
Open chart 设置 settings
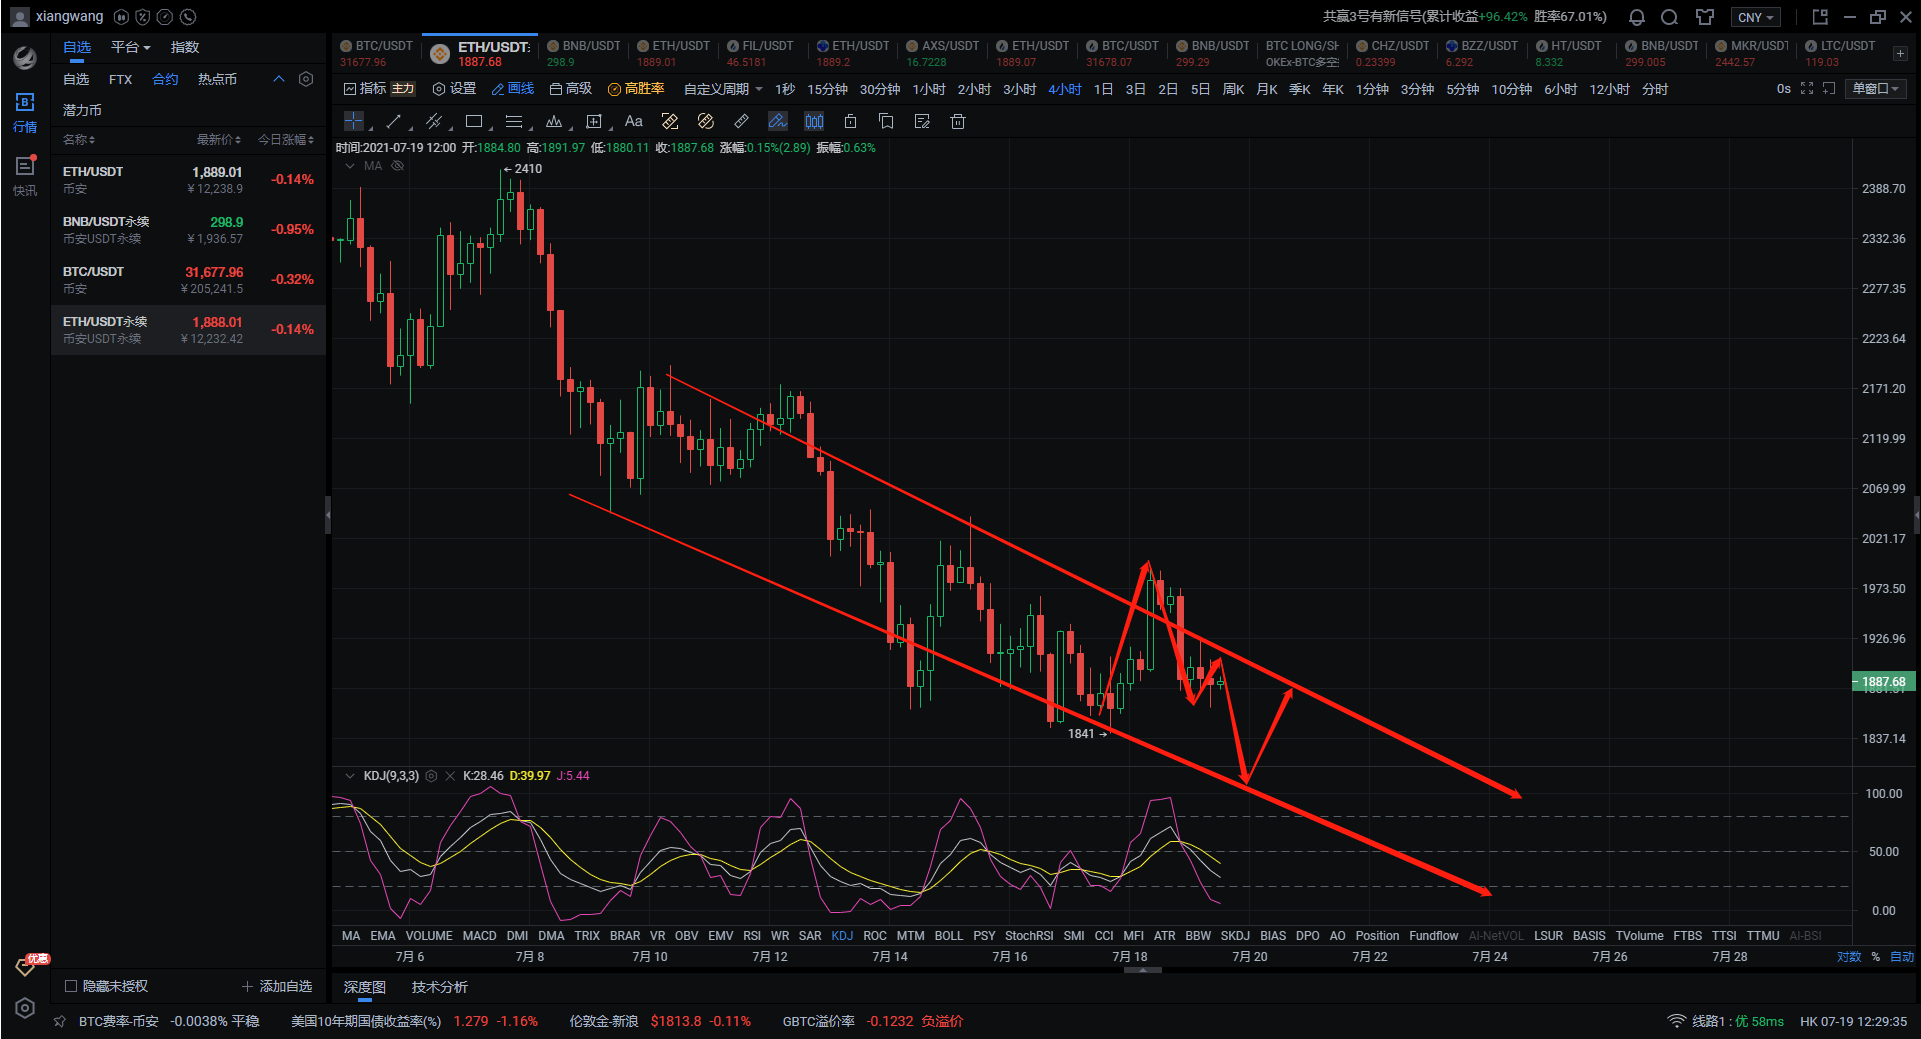[x=454, y=89]
